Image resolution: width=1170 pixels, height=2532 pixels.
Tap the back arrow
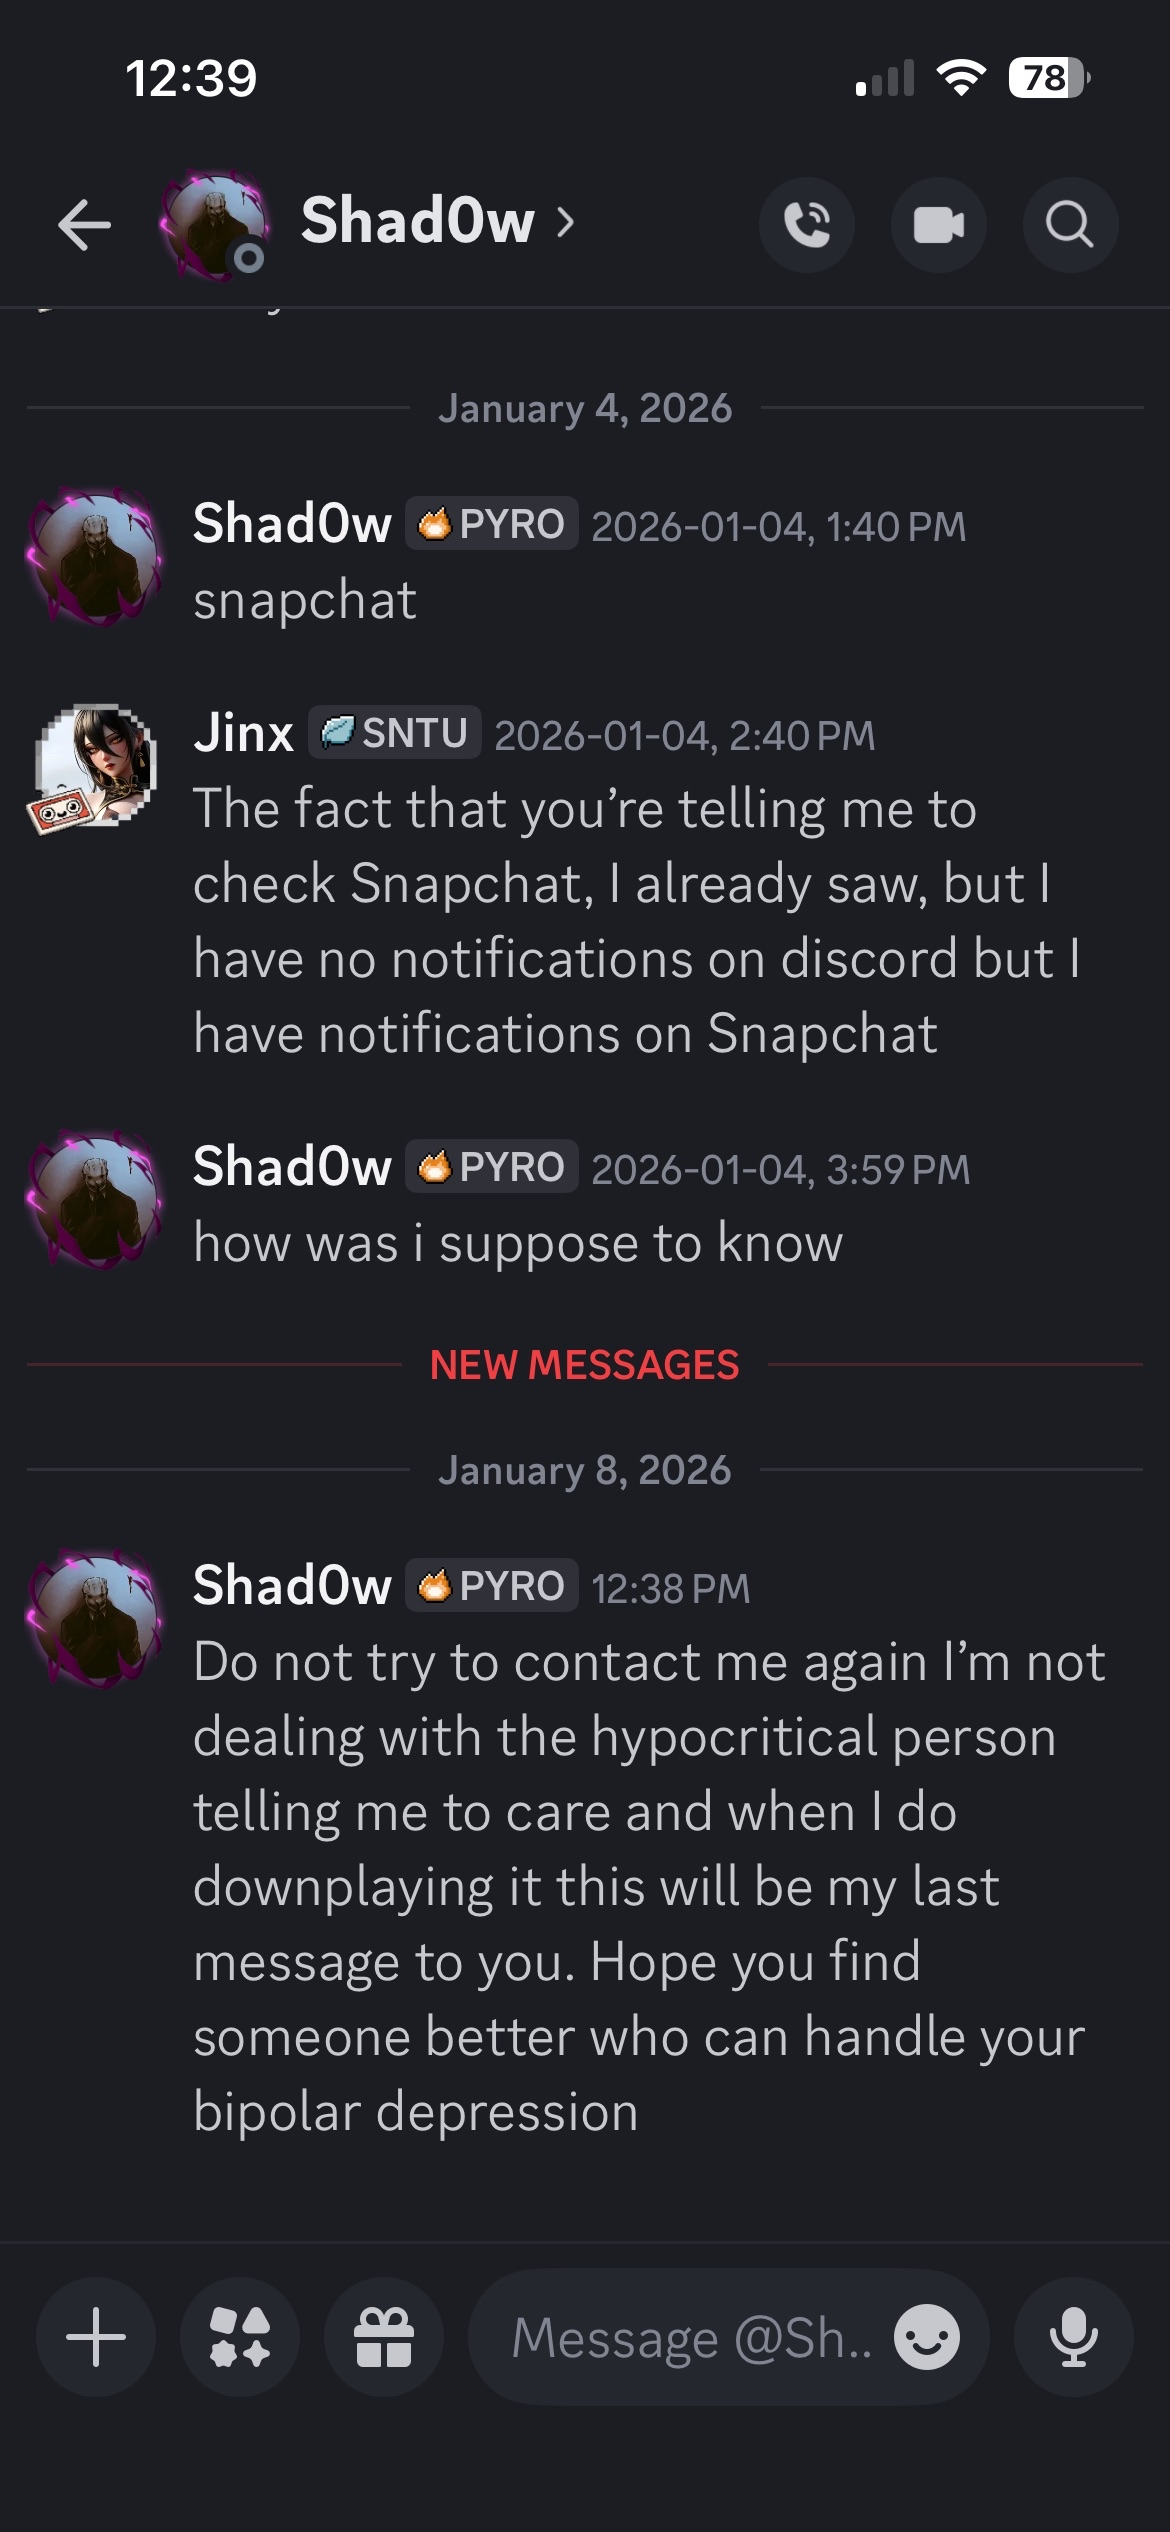(x=84, y=224)
